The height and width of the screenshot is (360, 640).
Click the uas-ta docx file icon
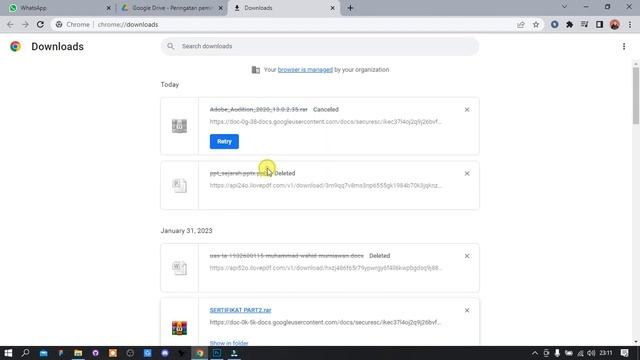coord(179,268)
